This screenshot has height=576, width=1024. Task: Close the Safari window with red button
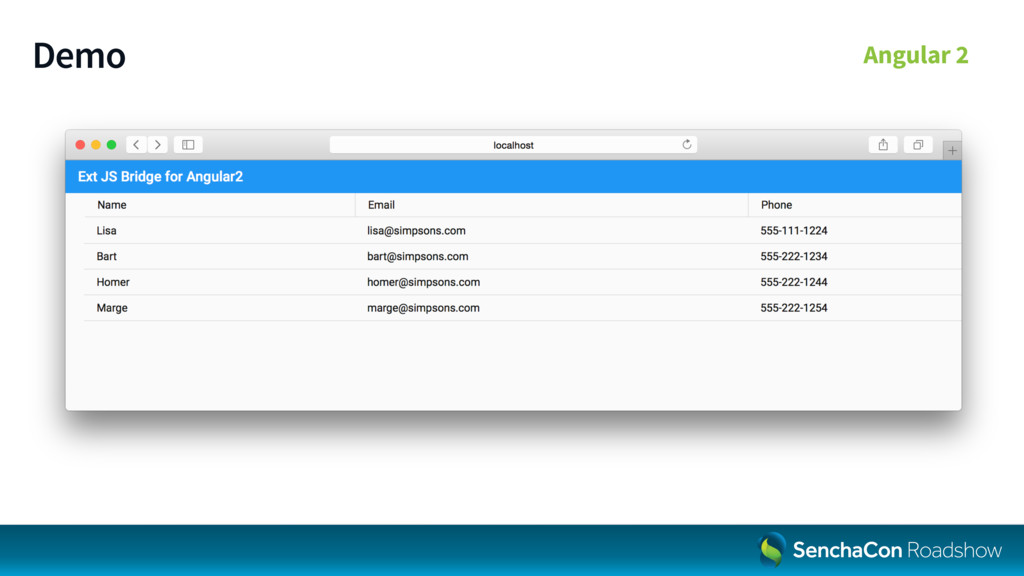click(x=80, y=144)
